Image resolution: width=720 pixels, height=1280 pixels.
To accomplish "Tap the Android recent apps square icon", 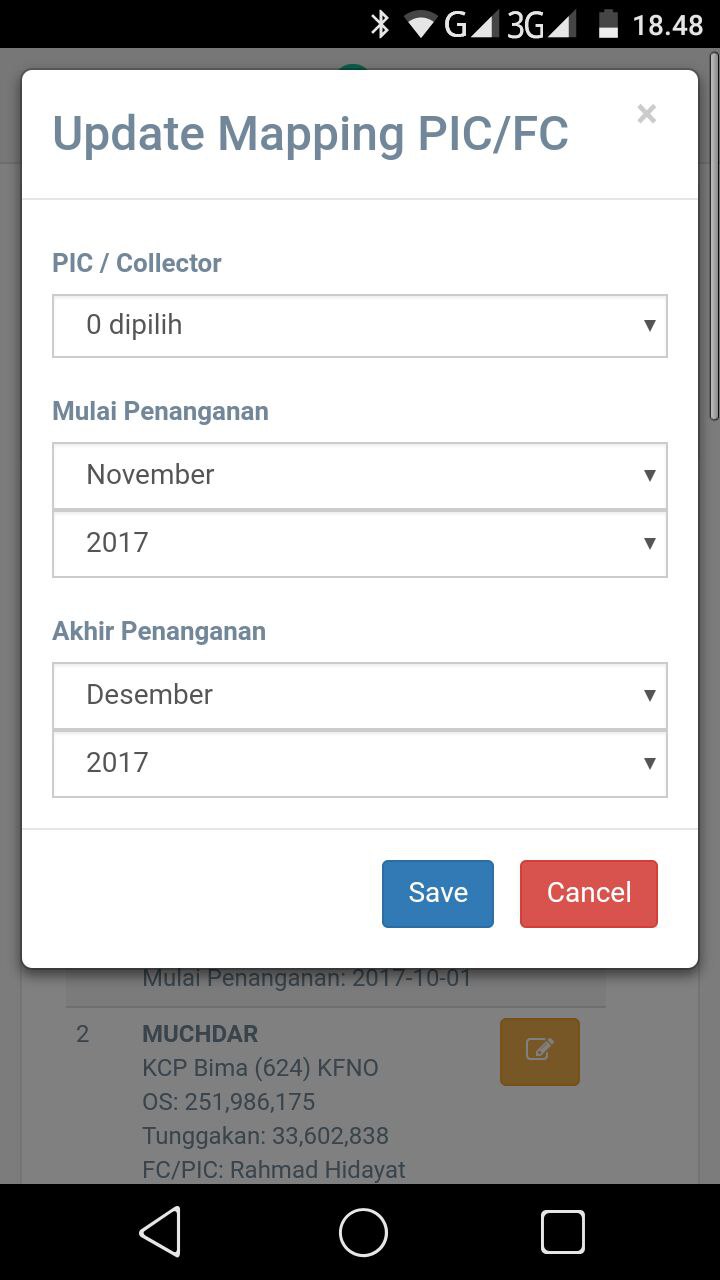I will pos(562,1231).
